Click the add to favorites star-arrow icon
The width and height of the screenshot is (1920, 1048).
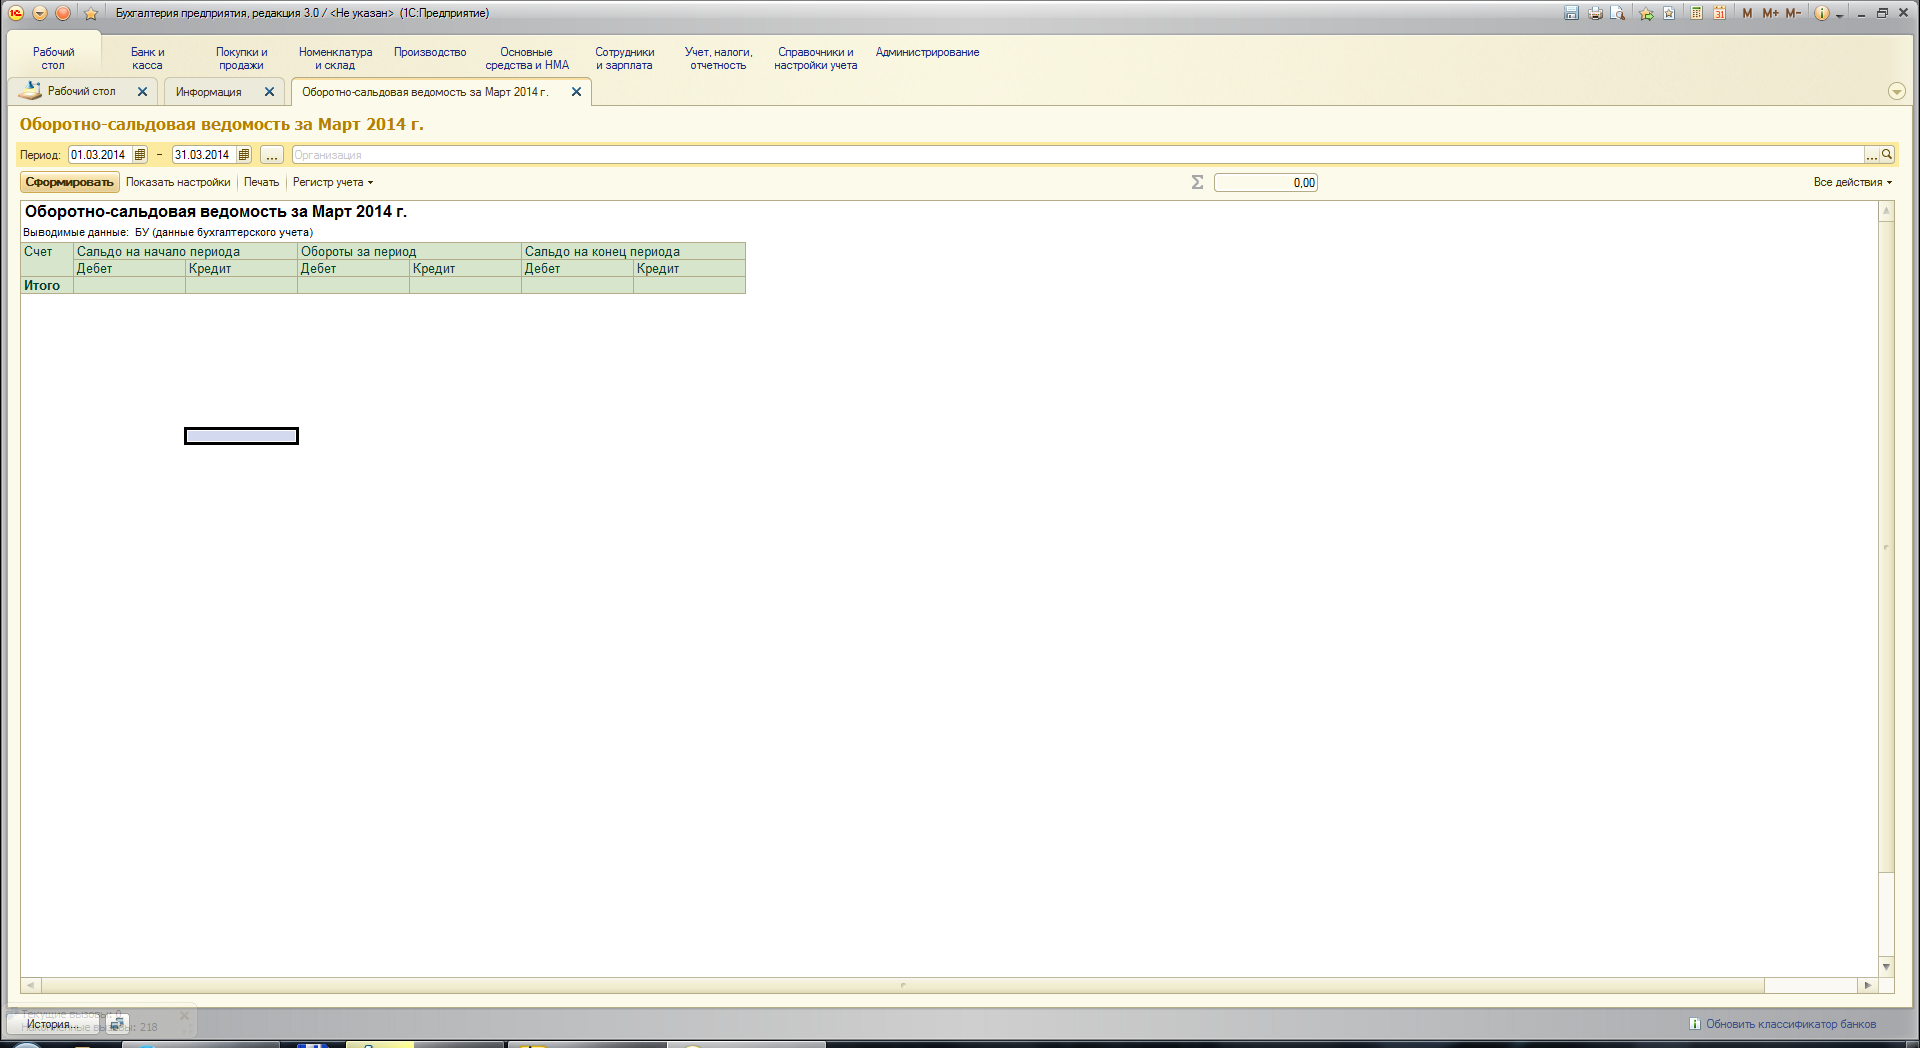pos(1646,13)
